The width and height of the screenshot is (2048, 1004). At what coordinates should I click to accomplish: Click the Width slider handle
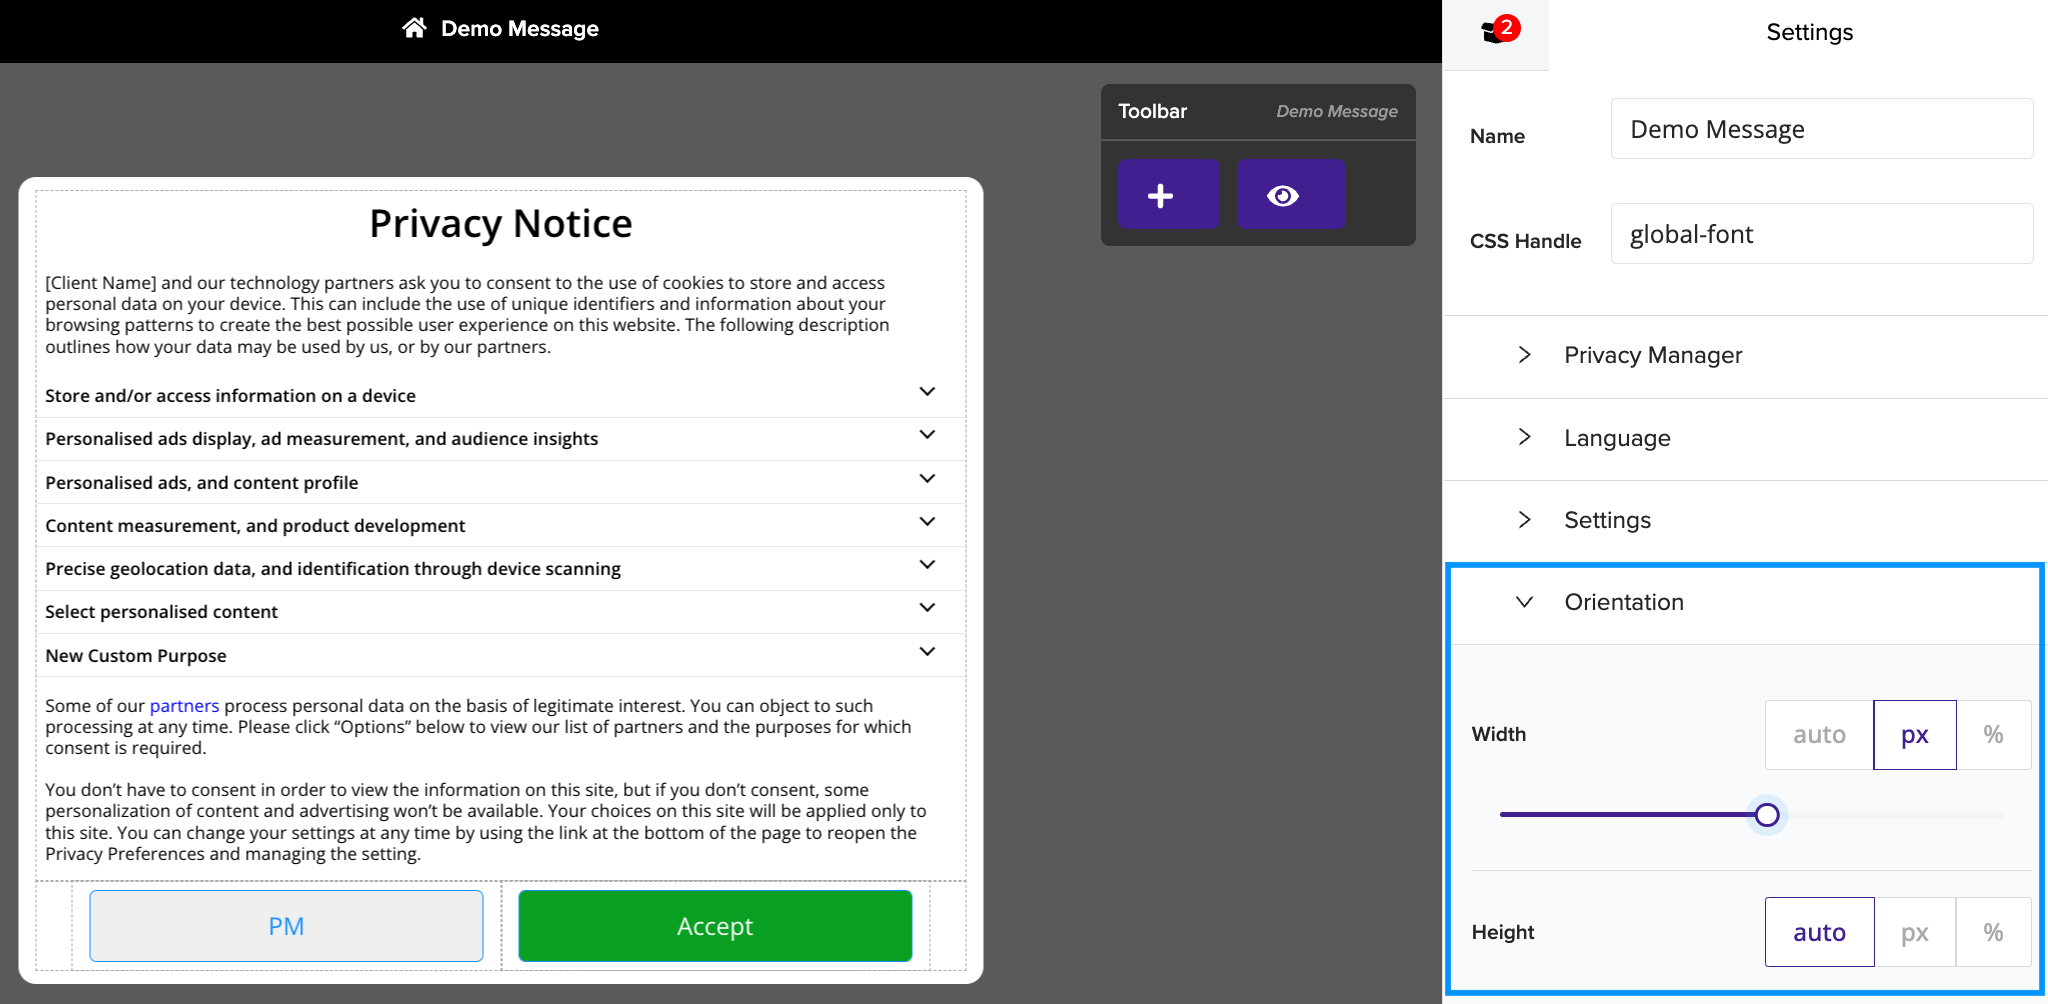1767,815
